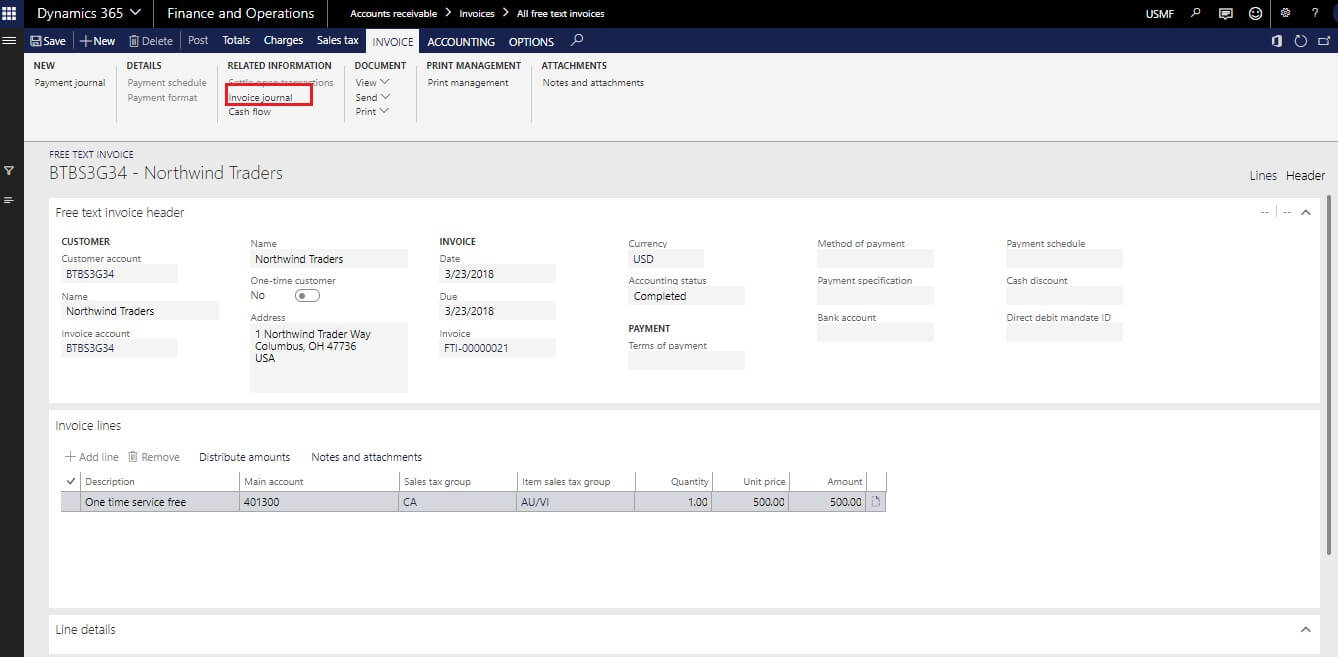Open the Dynamics 365 dropdown
Viewport: 1338px width, 657px height.
click(x=89, y=13)
